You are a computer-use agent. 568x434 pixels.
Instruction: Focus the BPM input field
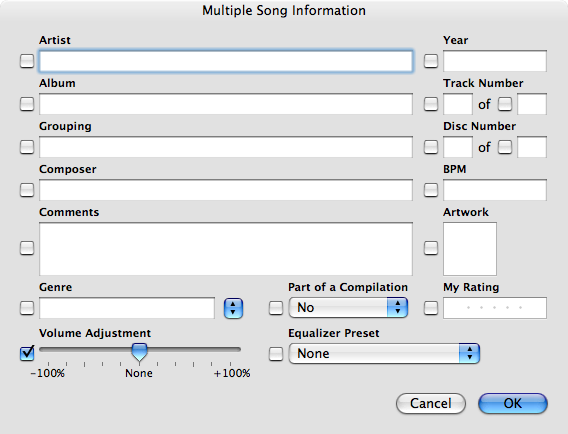pyautogui.click(x=495, y=190)
